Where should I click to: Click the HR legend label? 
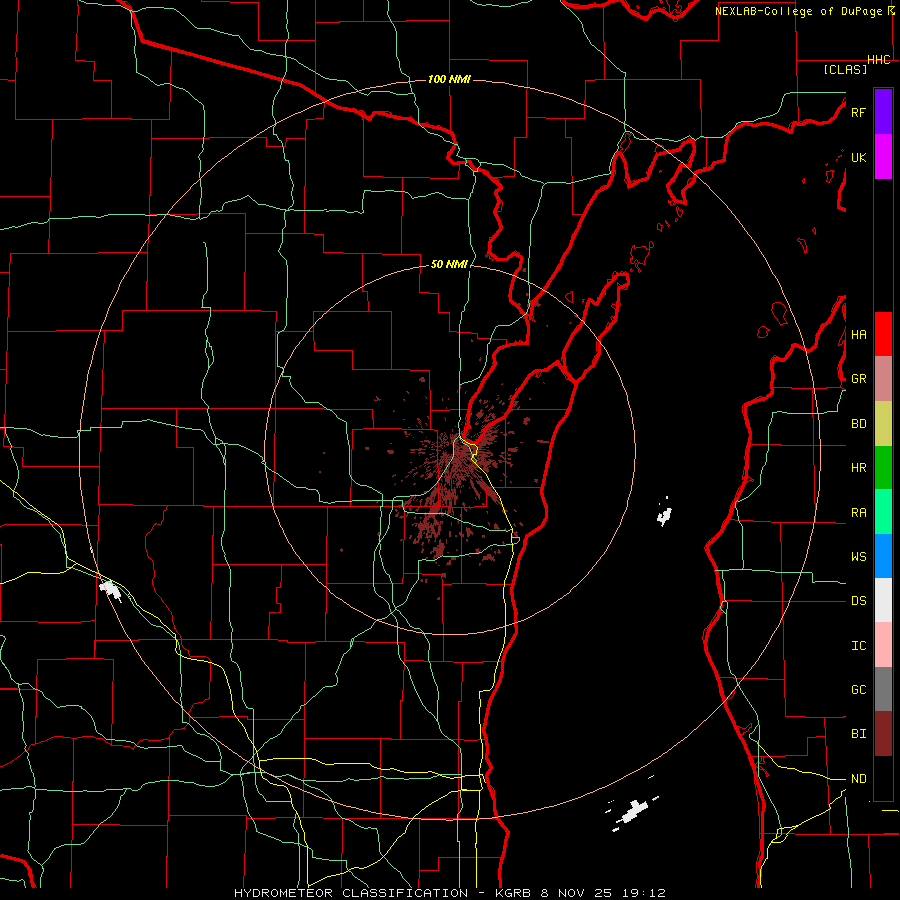click(858, 468)
